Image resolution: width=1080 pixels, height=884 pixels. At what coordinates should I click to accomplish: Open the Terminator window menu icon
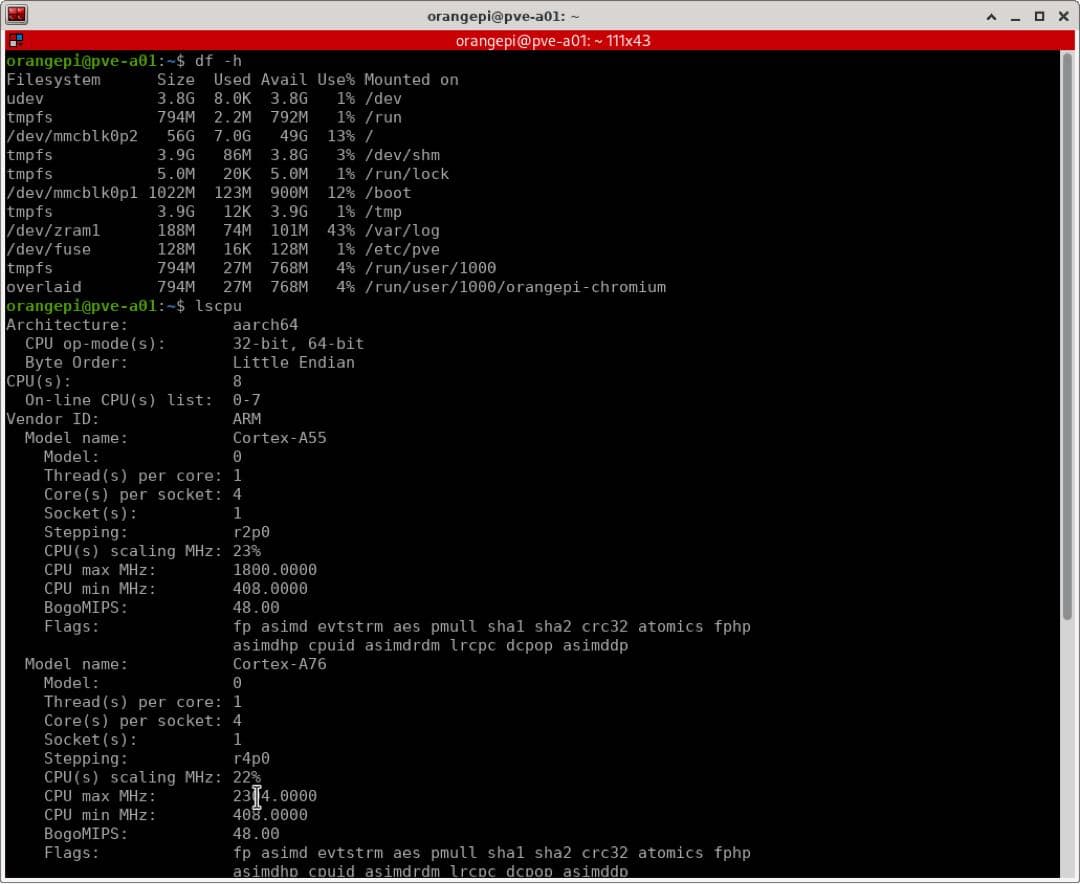(x=16, y=15)
